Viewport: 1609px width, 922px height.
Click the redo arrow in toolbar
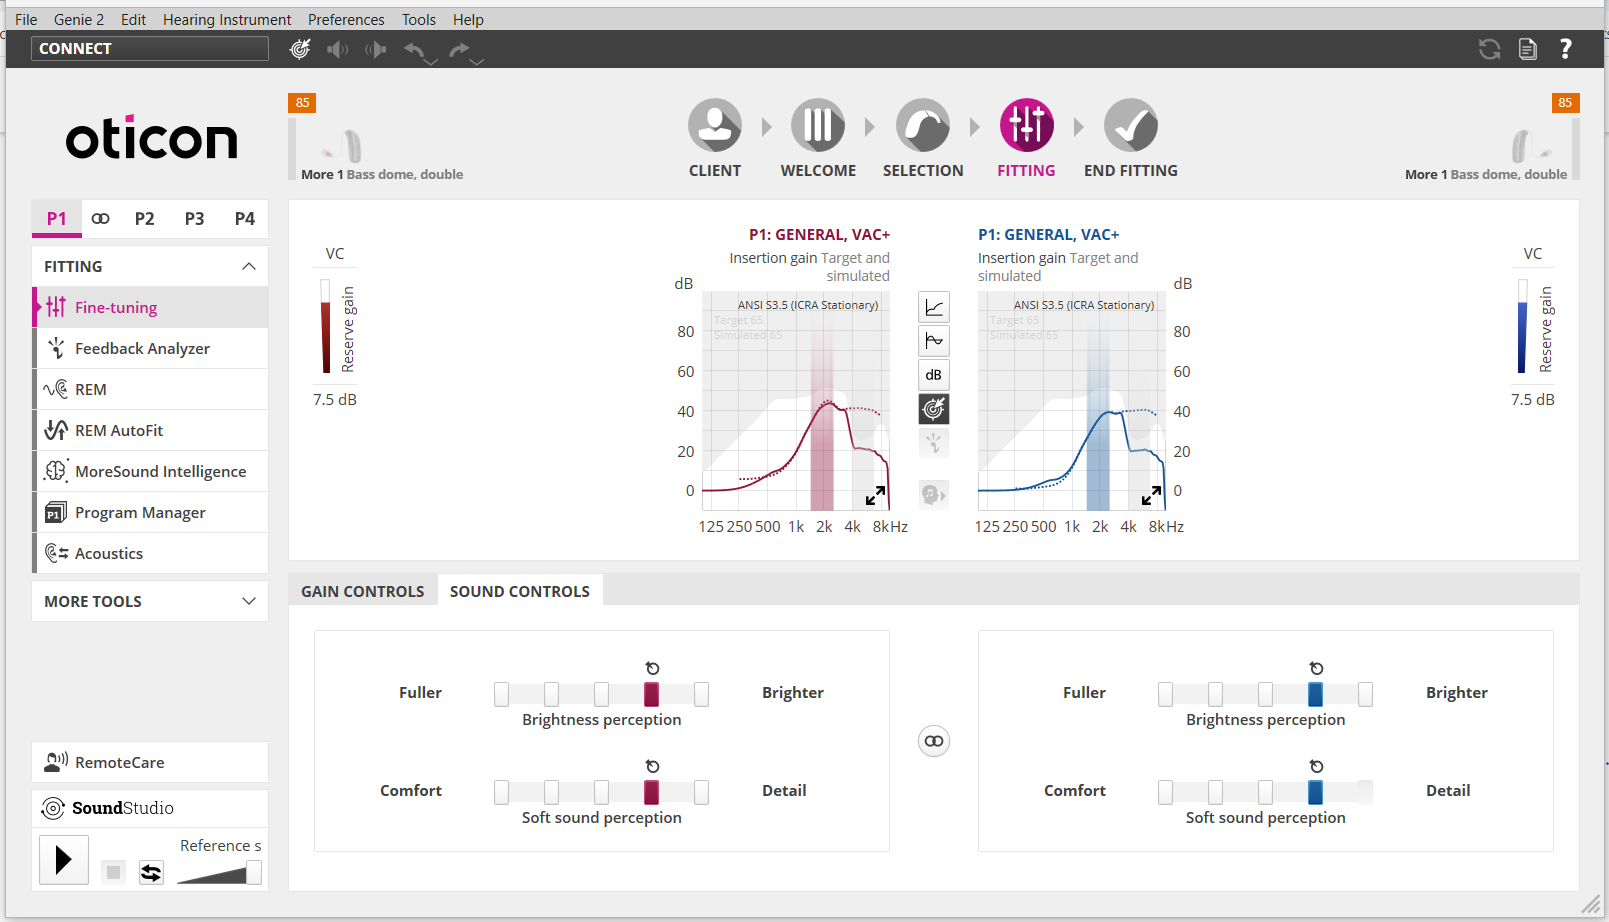[459, 49]
